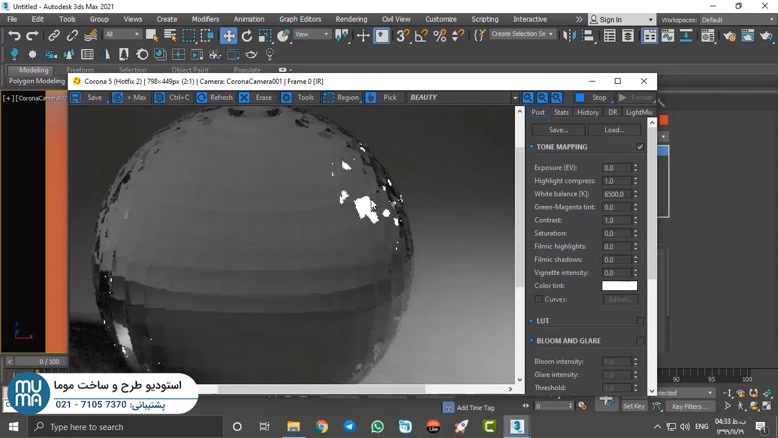Switch to the Stats tab
The image size is (778, 438).
[x=561, y=112]
